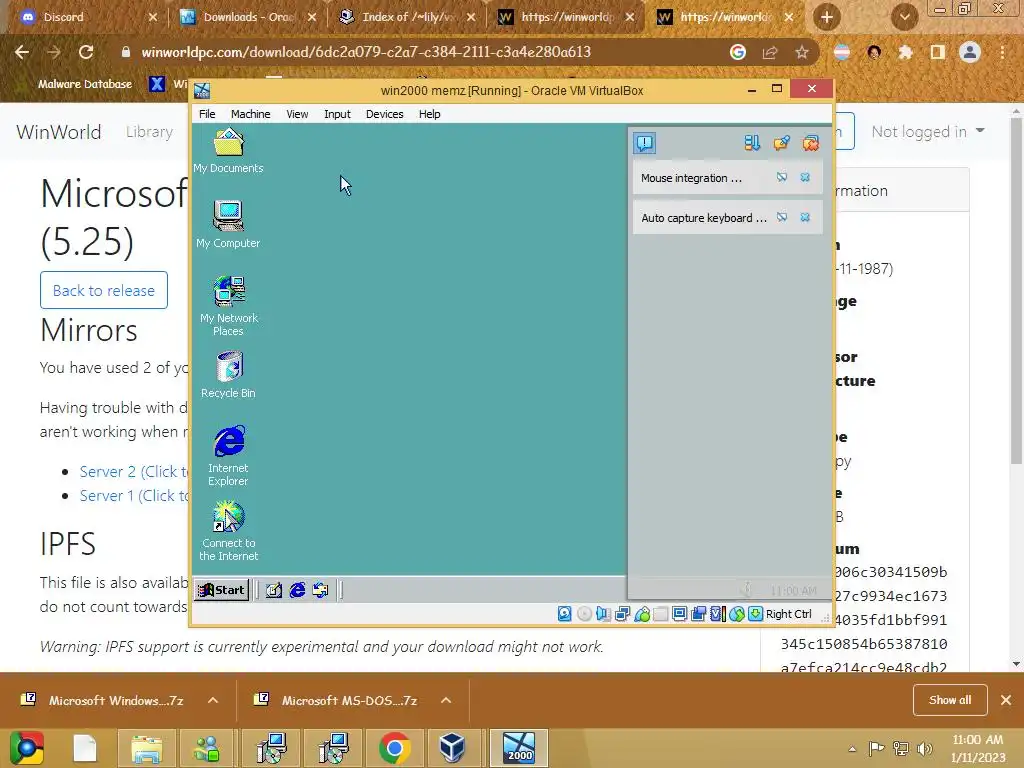Click the network adapter status icon
Image resolution: width=1024 pixels, height=768 pixels.
(x=622, y=614)
